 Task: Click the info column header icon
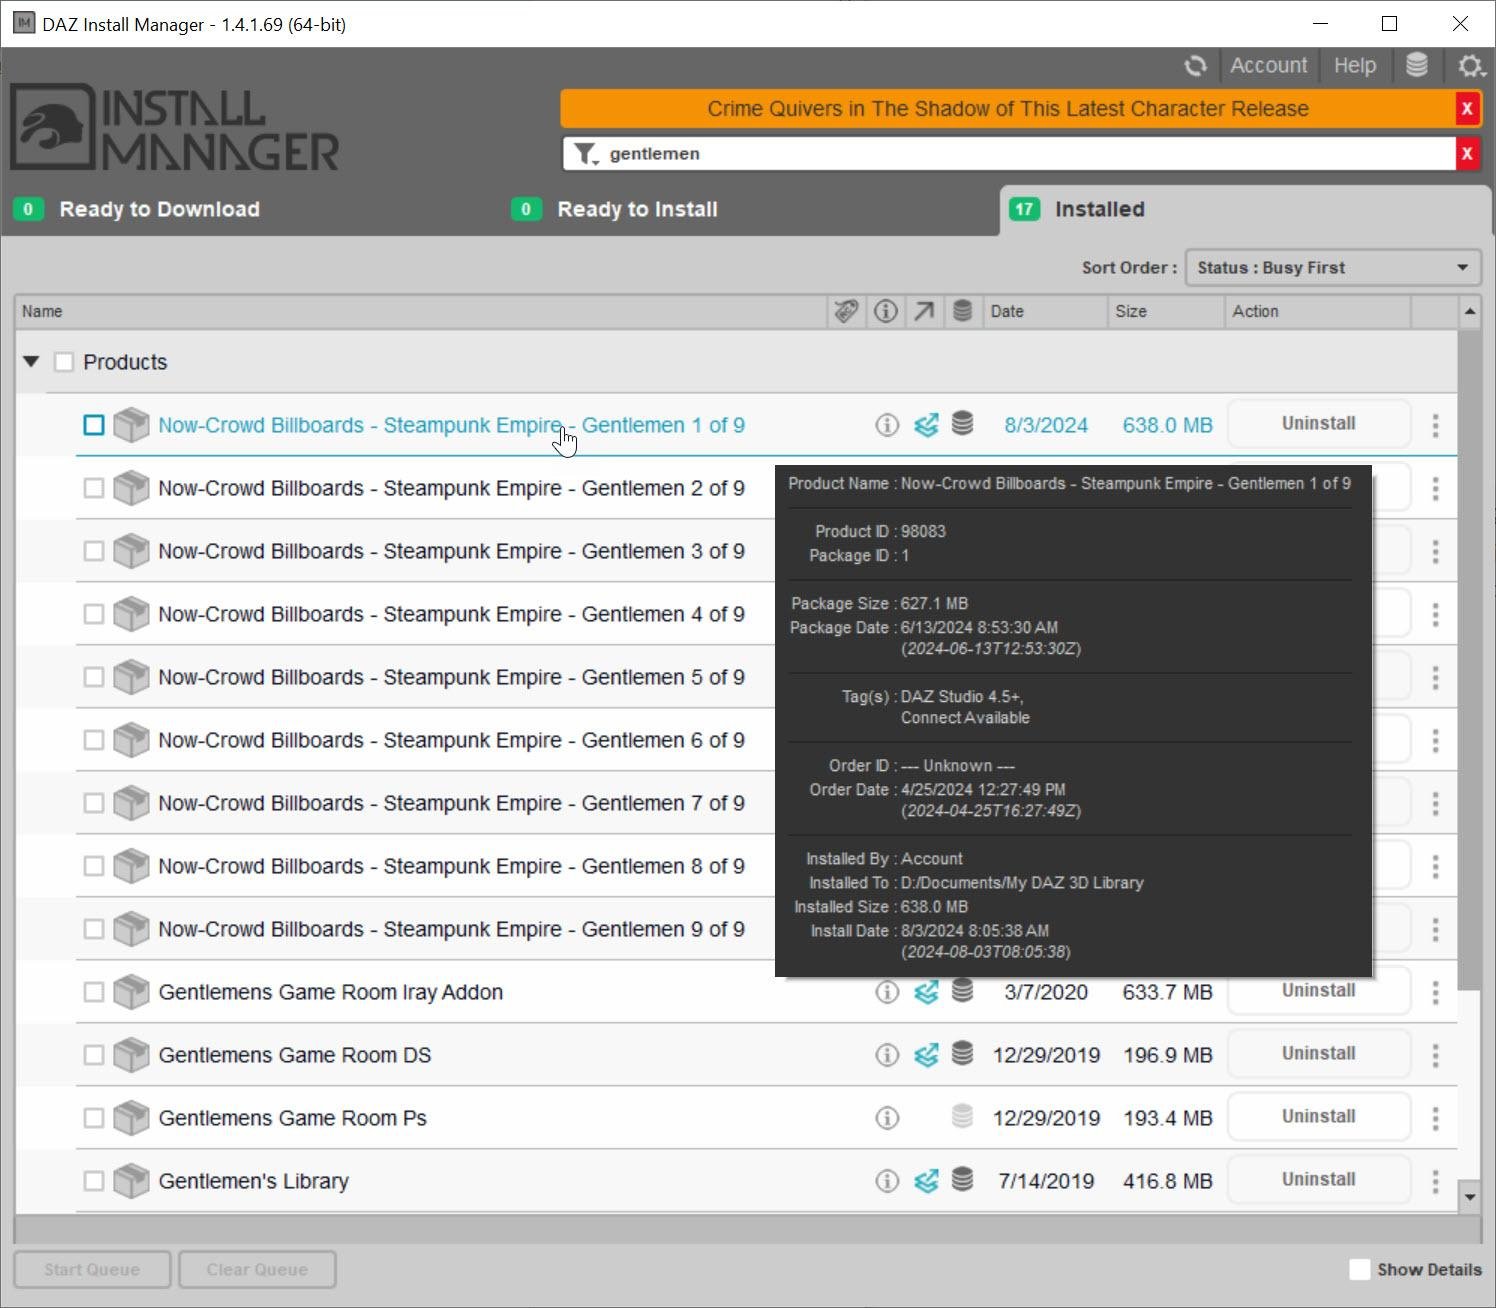click(x=886, y=311)
